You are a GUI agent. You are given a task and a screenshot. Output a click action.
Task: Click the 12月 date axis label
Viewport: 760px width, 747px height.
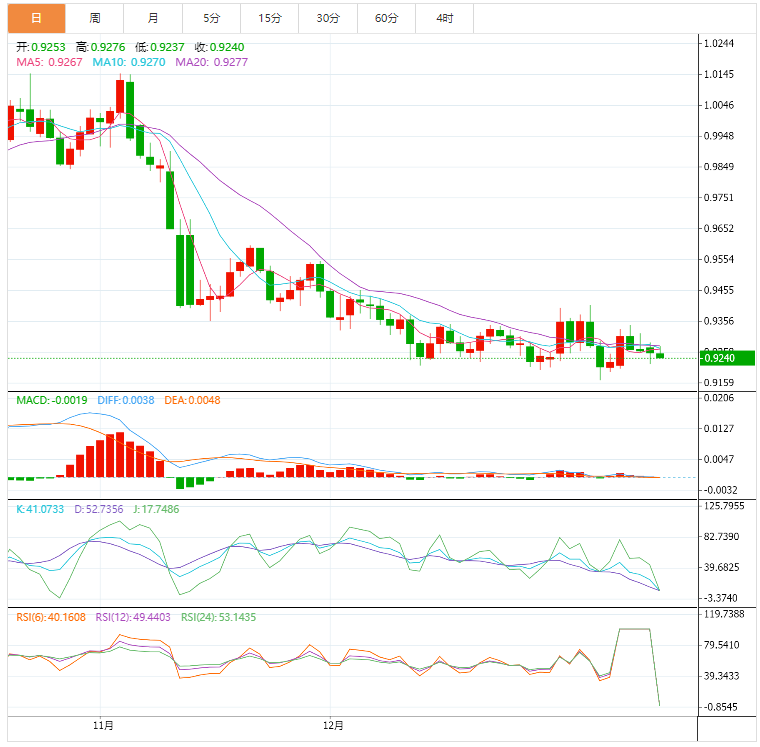(x=333, y=726)
